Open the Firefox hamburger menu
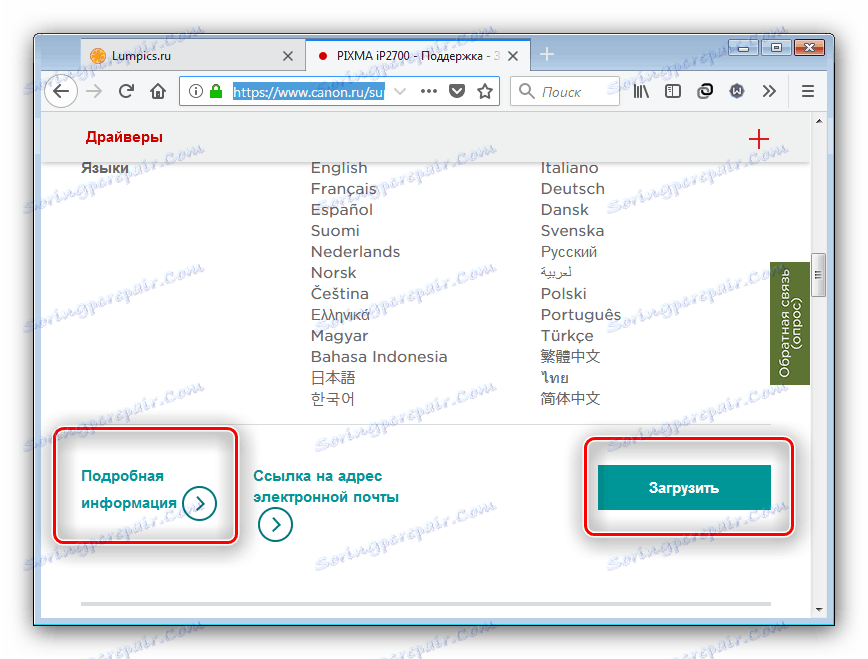 (808, 91)
